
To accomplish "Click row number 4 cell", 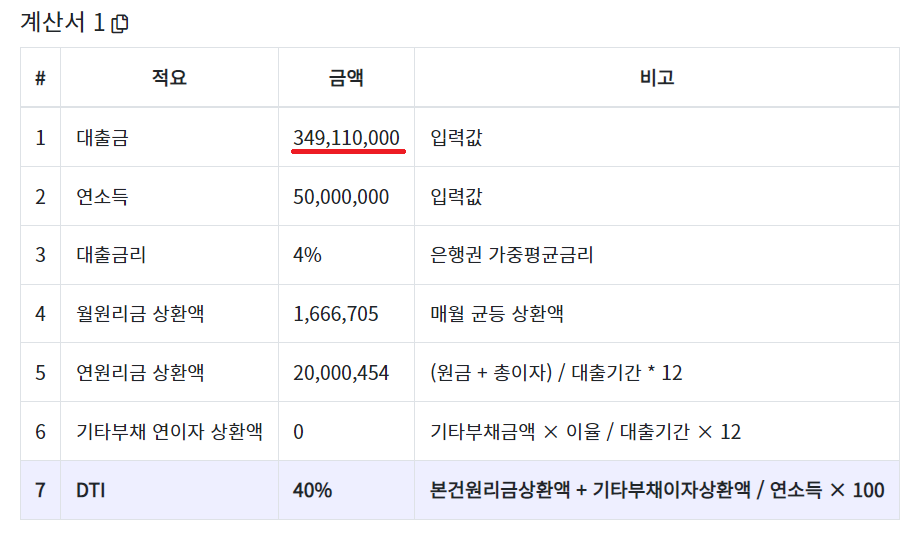I will pos(40,313).
